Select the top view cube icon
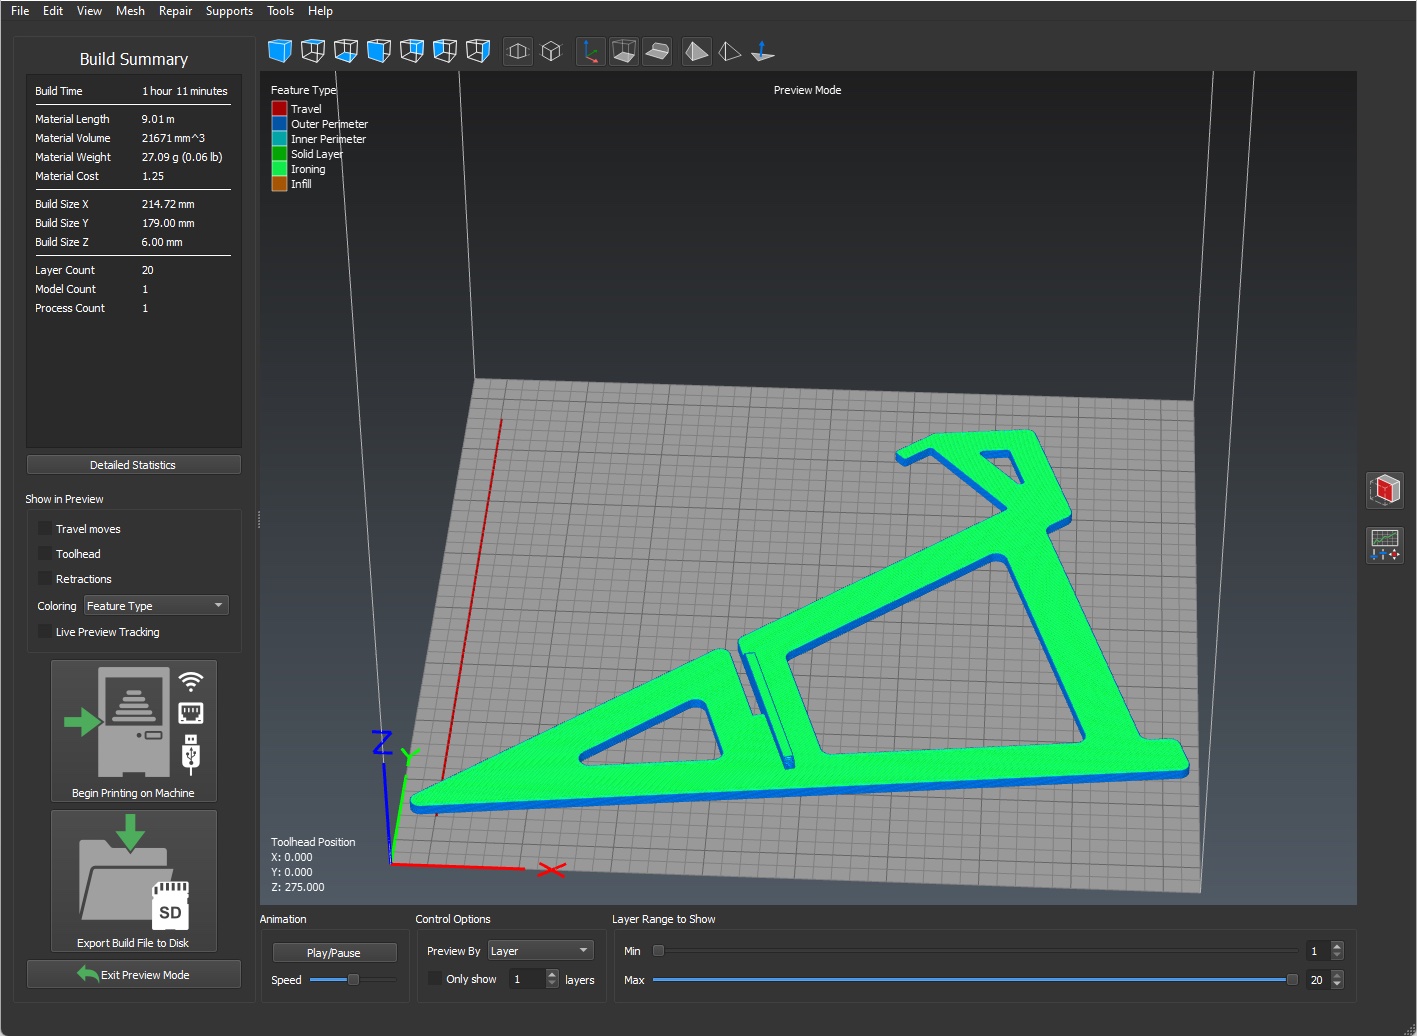 (x=313, y=51)
